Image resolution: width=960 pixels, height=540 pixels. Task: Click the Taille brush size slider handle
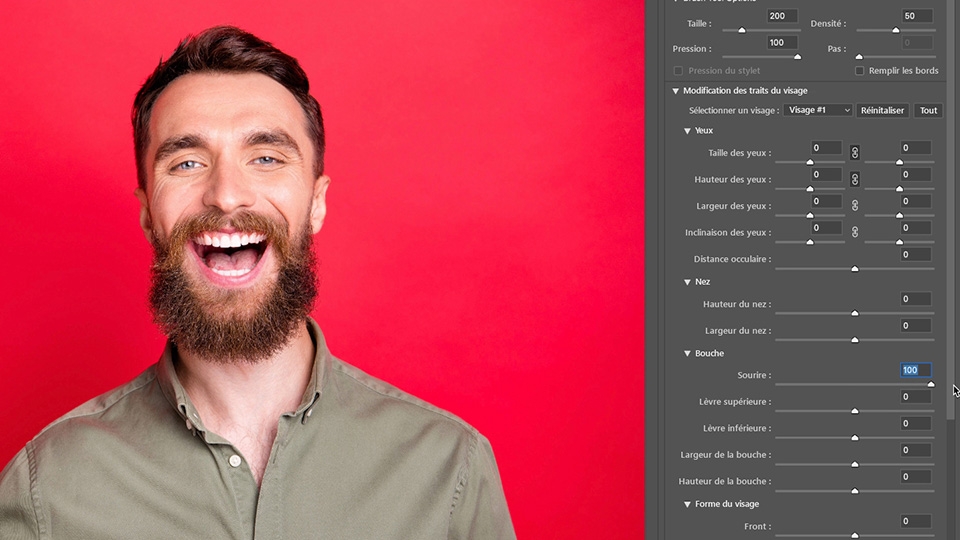(741, 30)
